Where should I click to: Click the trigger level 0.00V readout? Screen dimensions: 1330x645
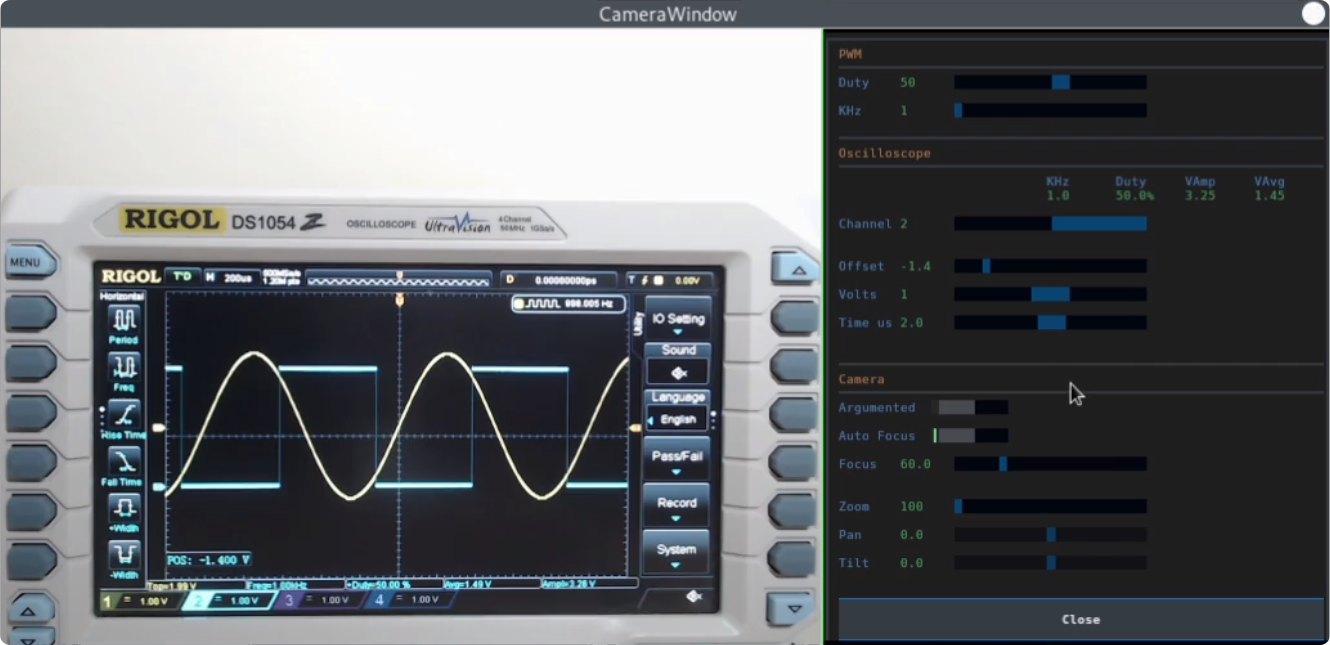point(687,280)
